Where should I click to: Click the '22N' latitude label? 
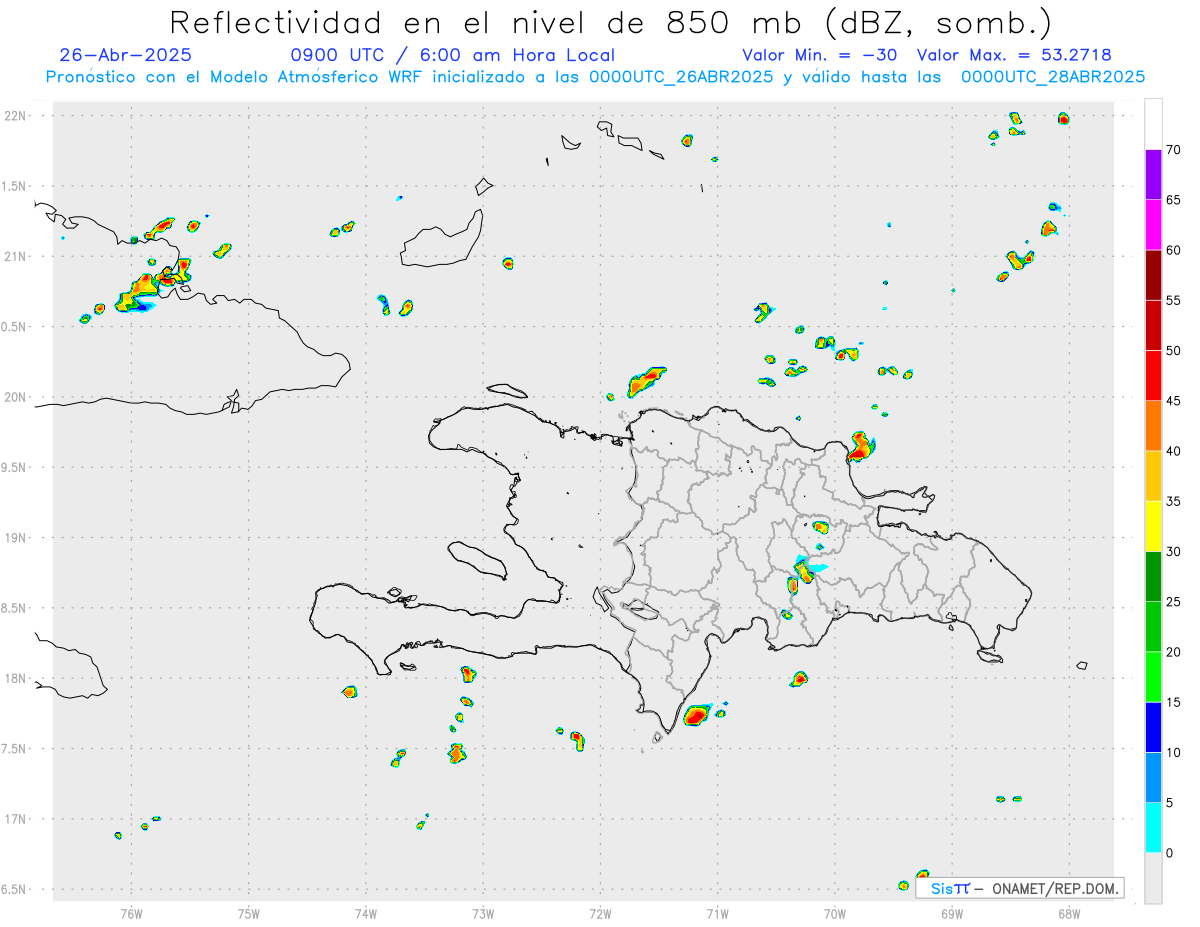(17, 116)
